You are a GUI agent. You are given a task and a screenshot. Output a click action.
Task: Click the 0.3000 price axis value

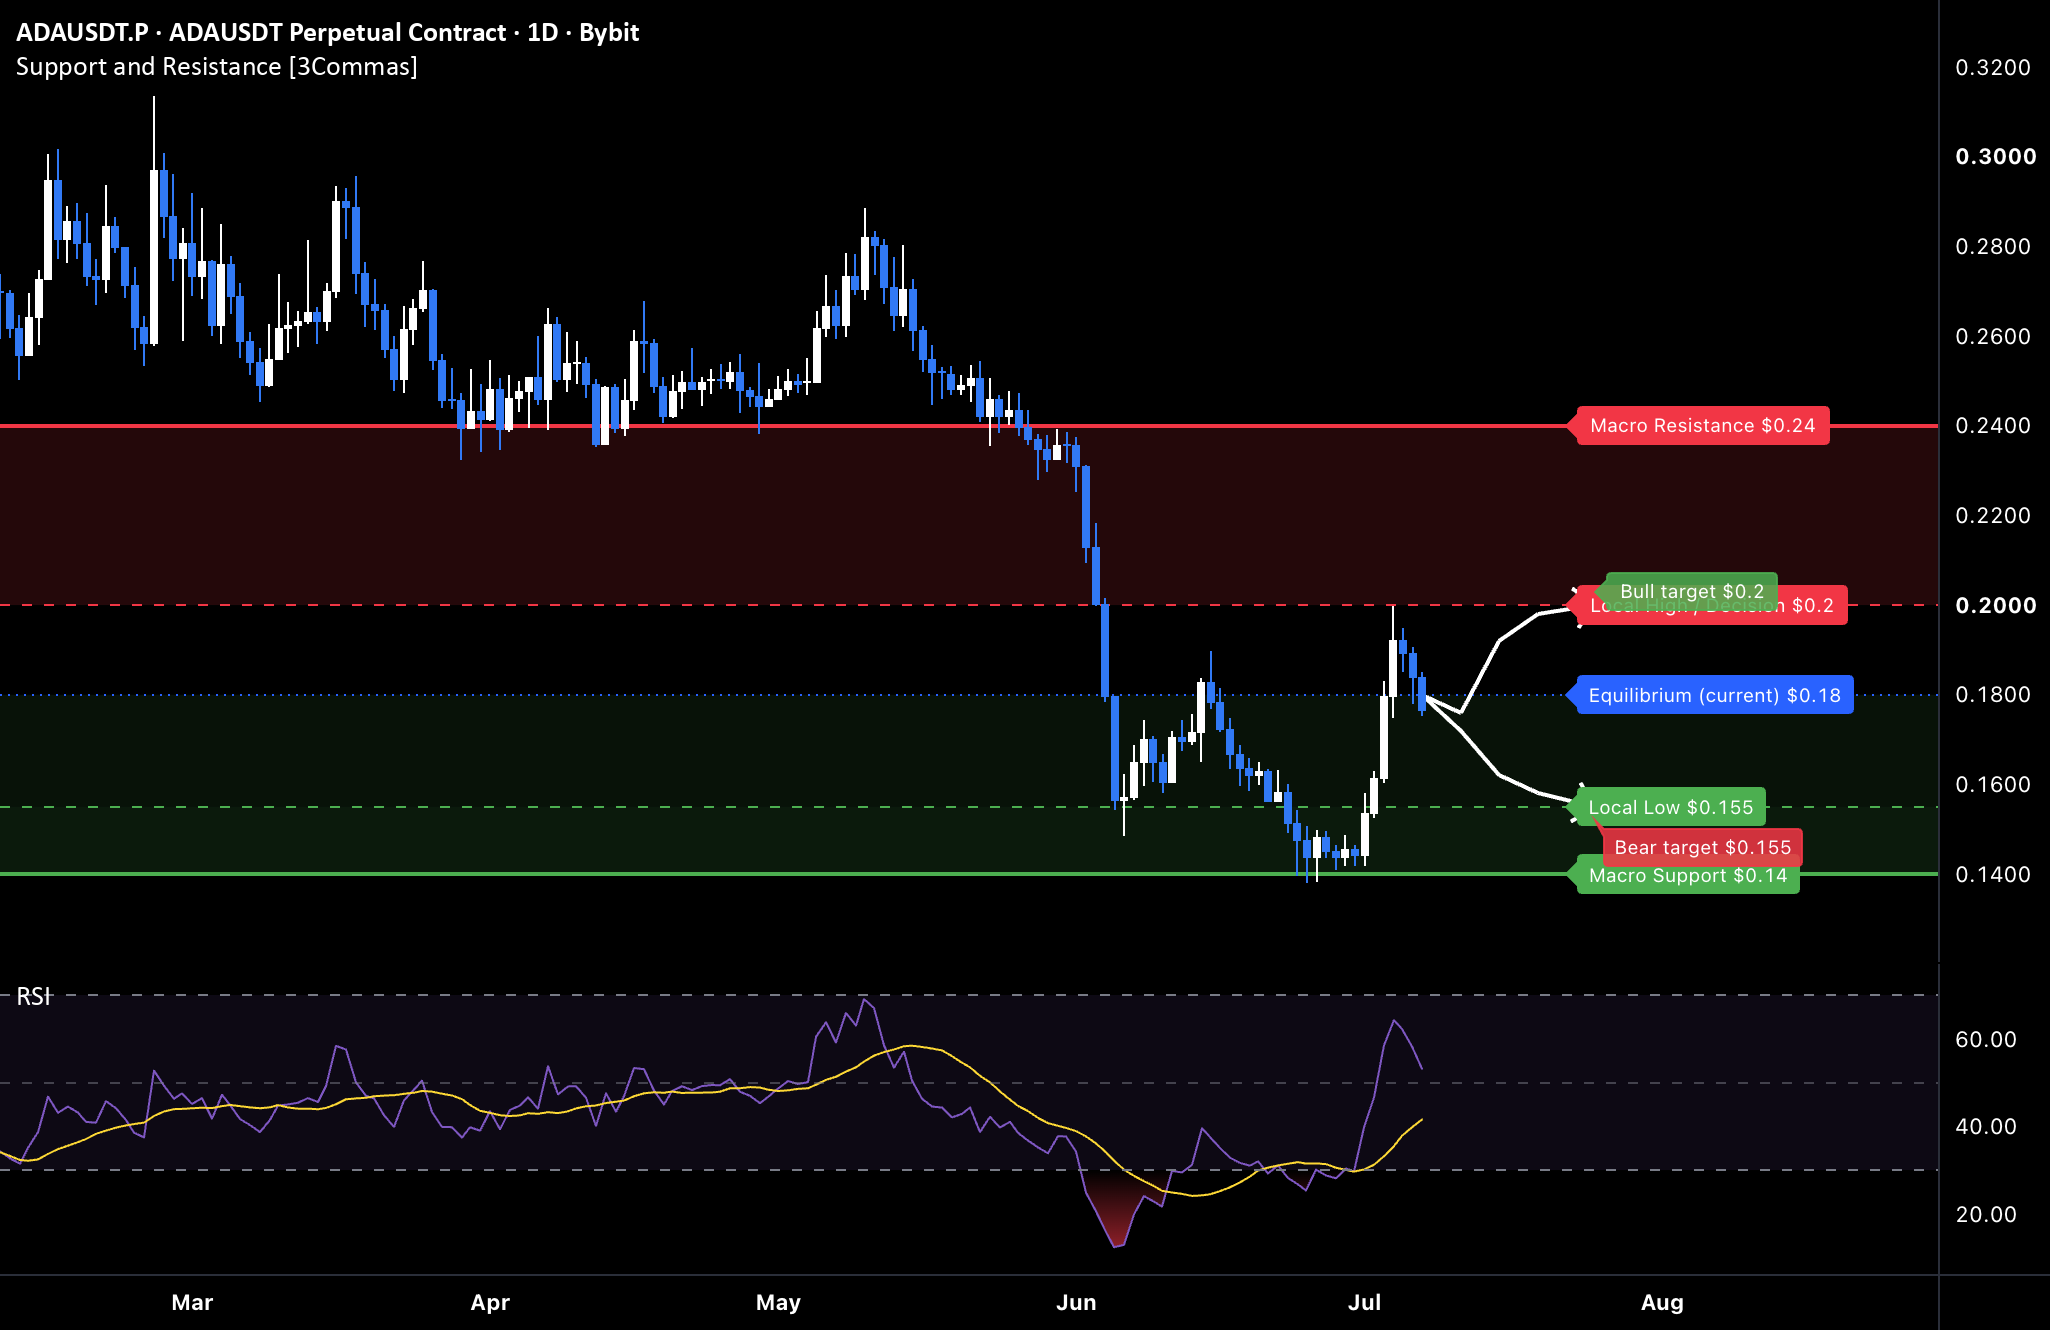tap(1995, 156)
